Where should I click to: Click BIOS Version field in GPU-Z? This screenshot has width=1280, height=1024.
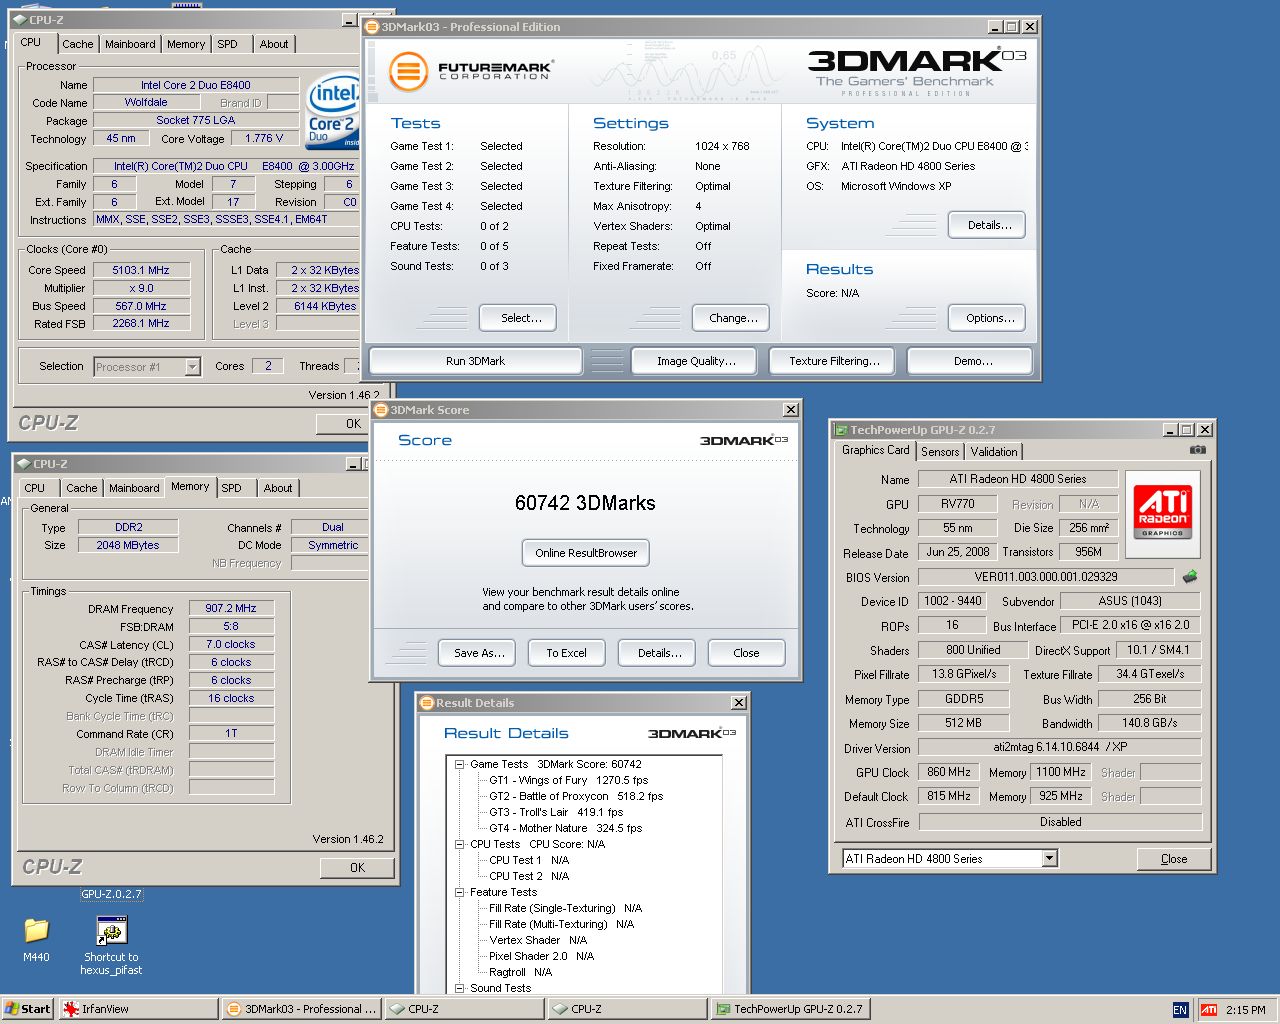(x=1046, y=577)
